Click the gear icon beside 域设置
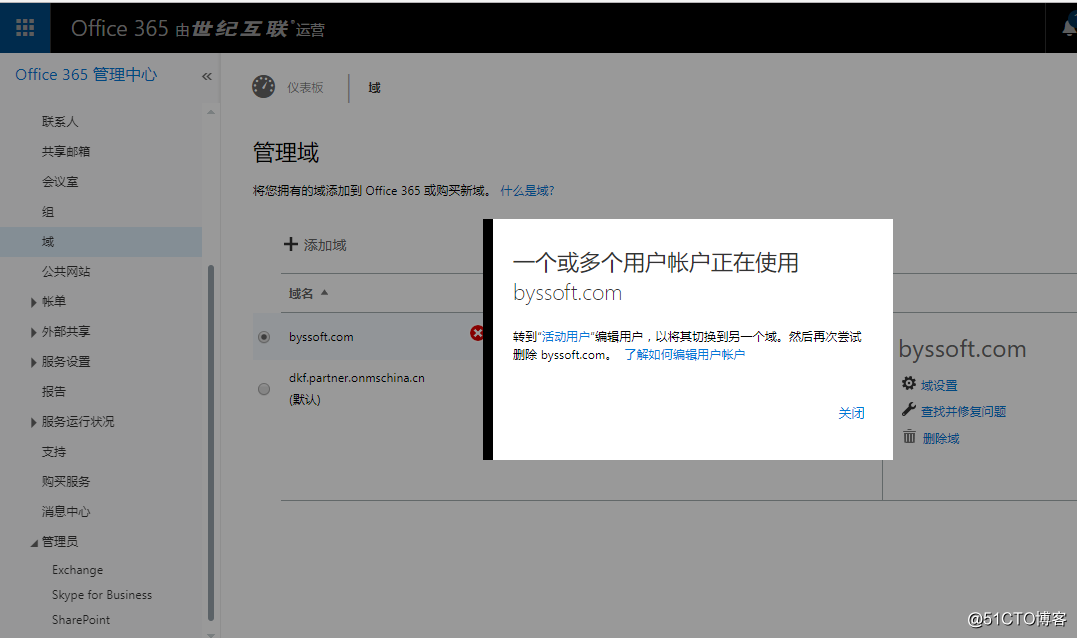 tap(909, 383)
